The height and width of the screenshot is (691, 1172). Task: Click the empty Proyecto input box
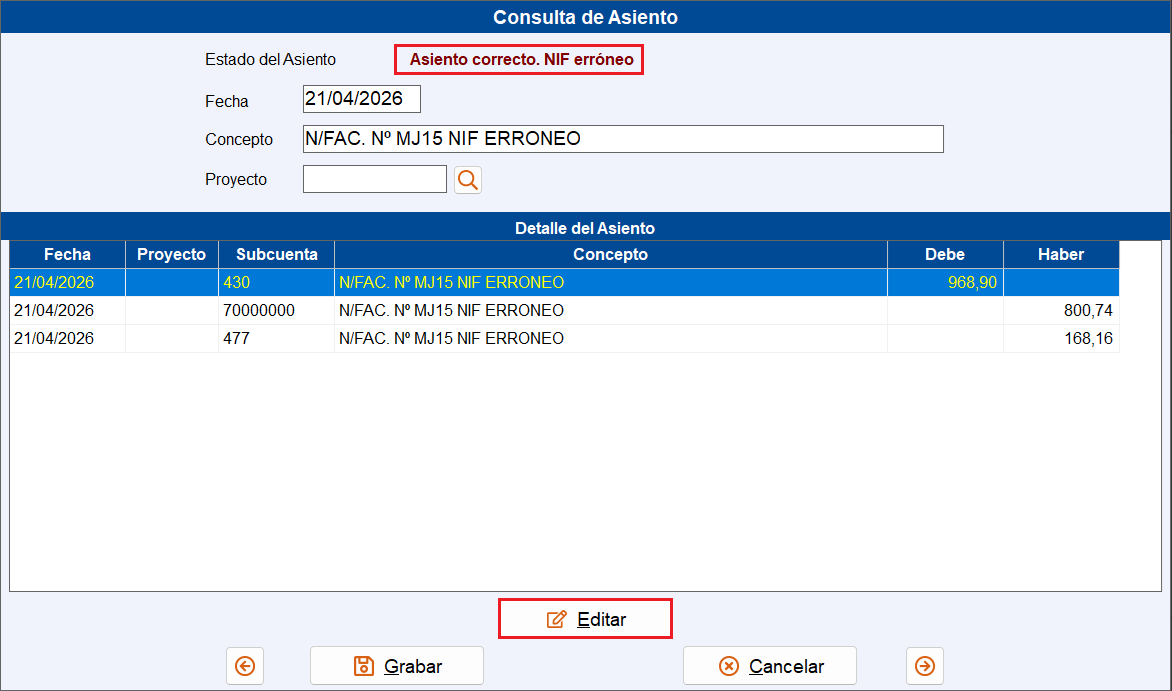coord(374,179)
